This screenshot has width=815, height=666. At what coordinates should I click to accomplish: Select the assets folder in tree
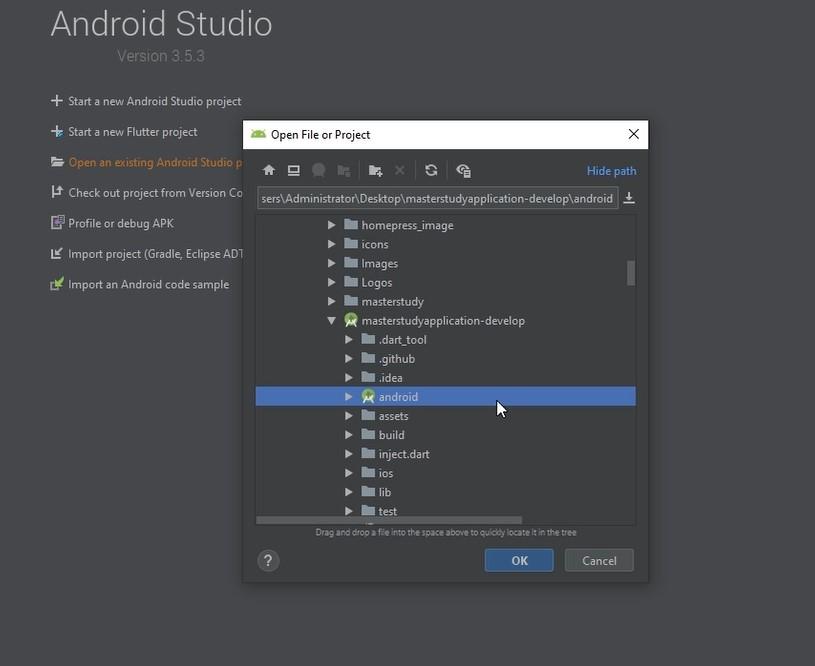click(393, 416)
